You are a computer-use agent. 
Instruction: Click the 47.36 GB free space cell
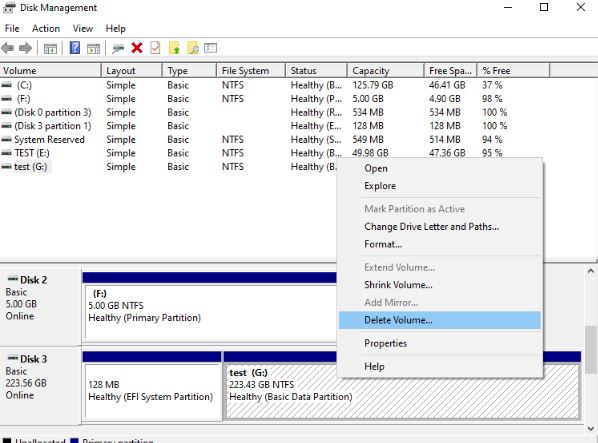tap(447, 153)
